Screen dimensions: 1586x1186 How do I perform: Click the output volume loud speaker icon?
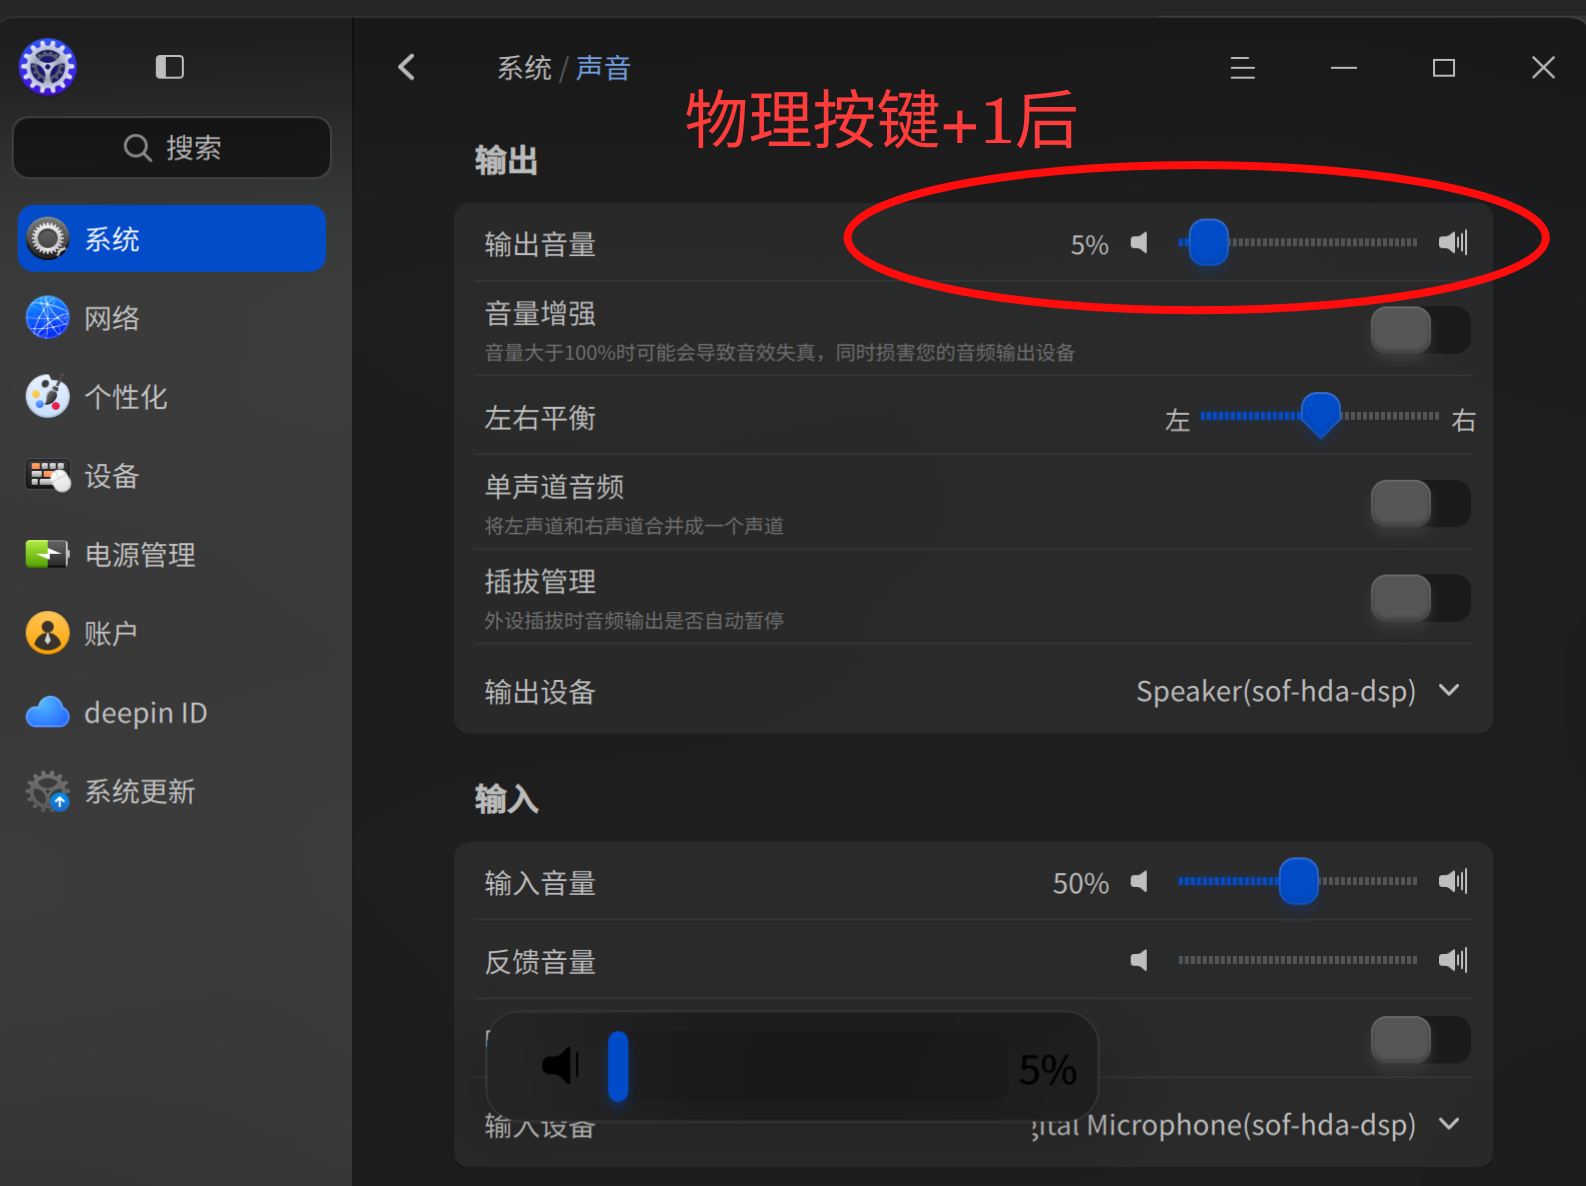point(1453,243)
